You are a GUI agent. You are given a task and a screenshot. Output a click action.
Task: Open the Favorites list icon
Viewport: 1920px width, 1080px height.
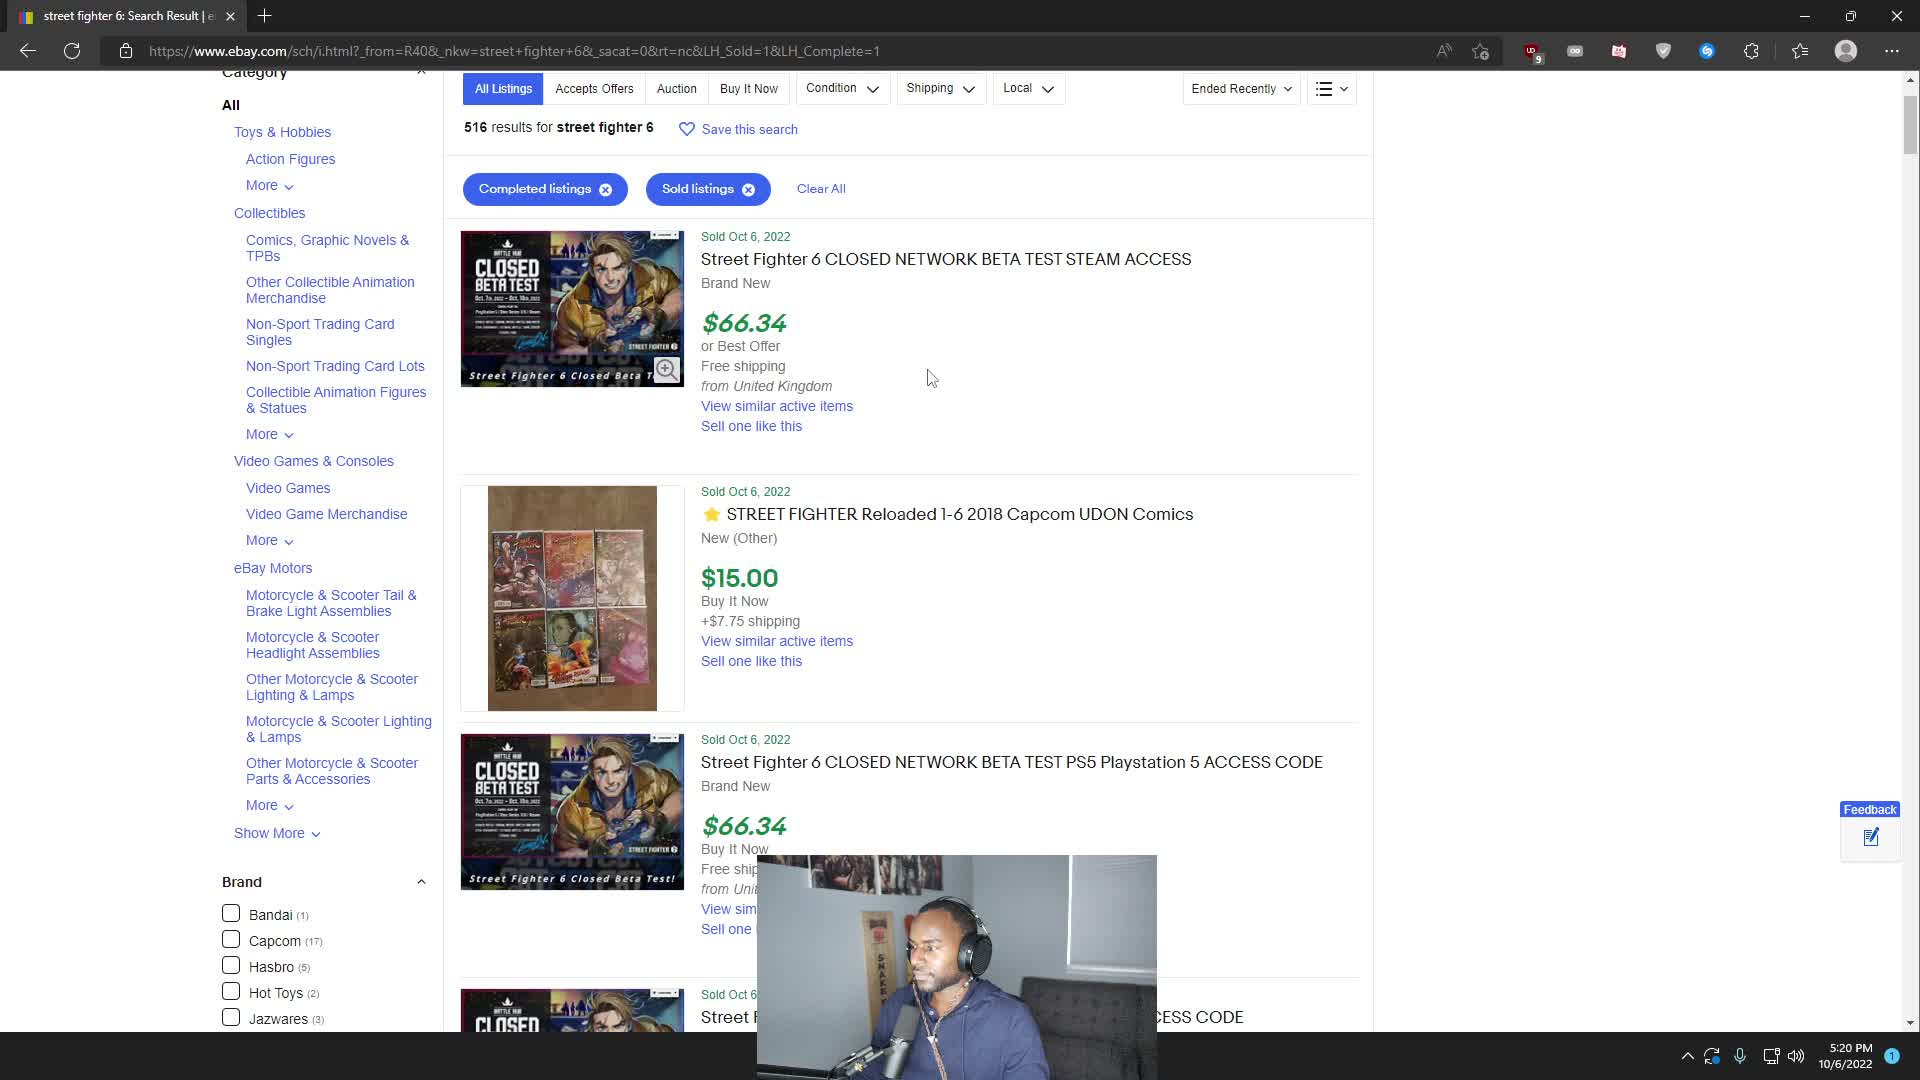[x=1800, y=51]
